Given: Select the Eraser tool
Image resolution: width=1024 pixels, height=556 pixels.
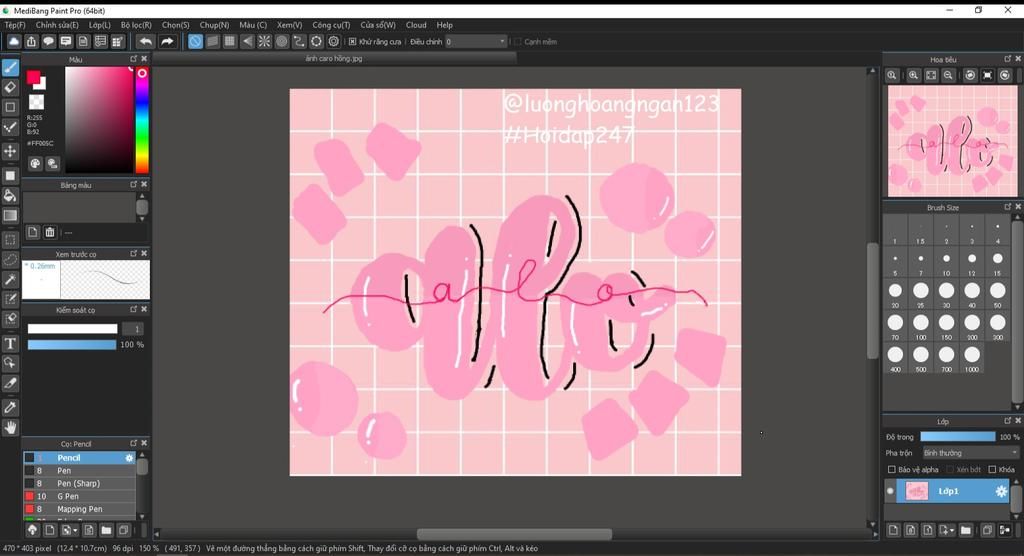Looking at the screenshot, I should click(x=10, y=87).
